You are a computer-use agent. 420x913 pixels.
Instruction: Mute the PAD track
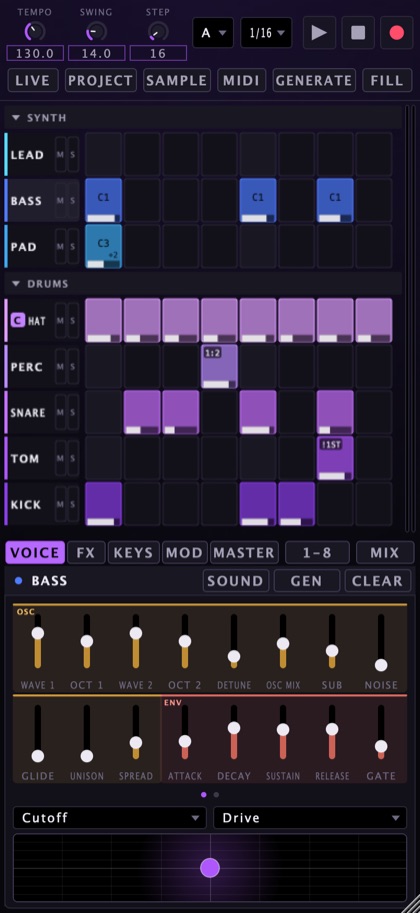[x=61, y=246]
